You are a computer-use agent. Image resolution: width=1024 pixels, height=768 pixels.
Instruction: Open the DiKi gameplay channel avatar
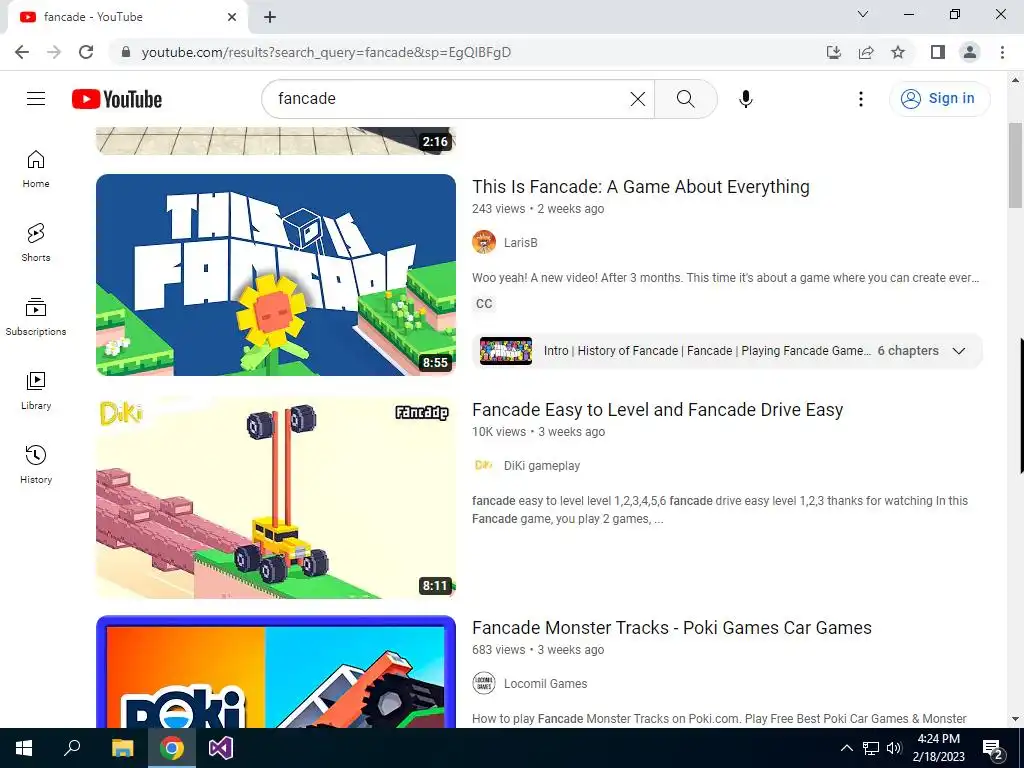point(484,466)
